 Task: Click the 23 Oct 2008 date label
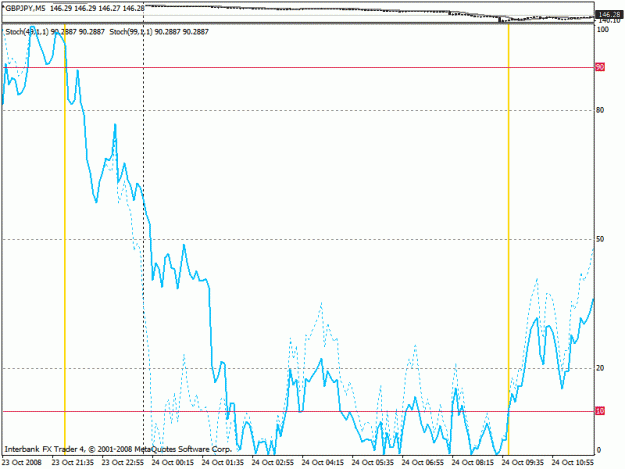(22, 462)
